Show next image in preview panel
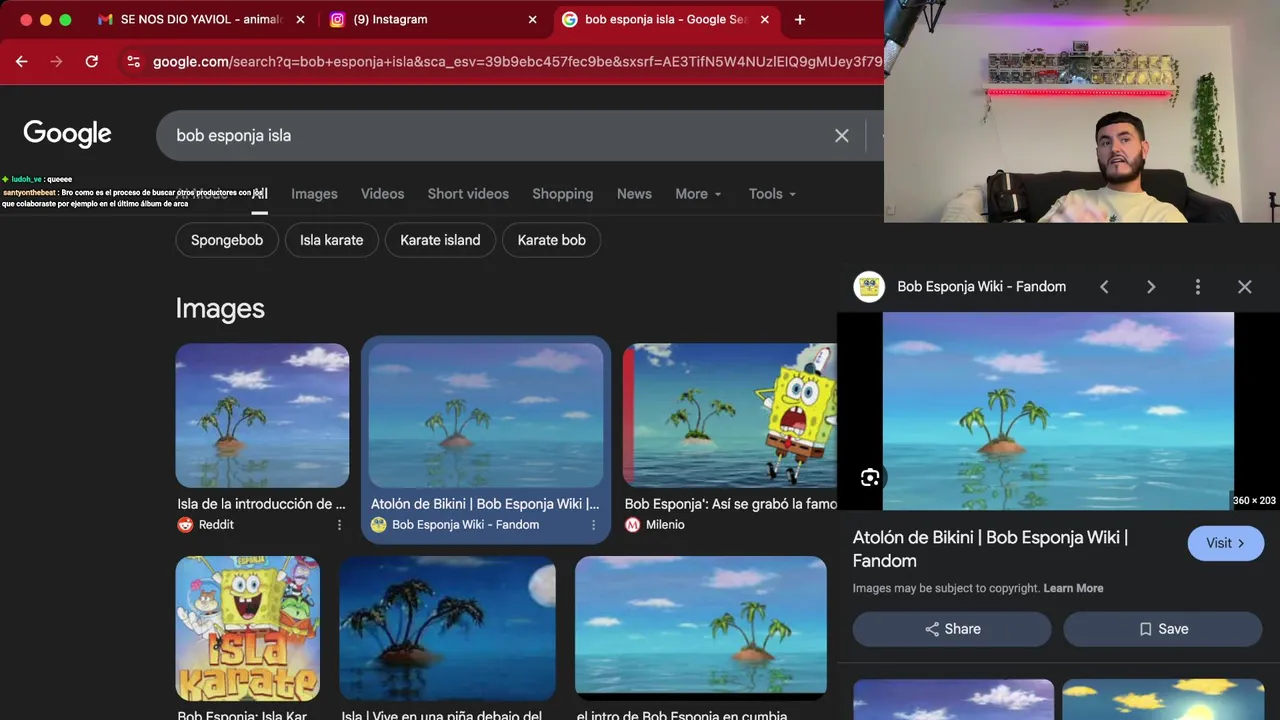 1151,287
